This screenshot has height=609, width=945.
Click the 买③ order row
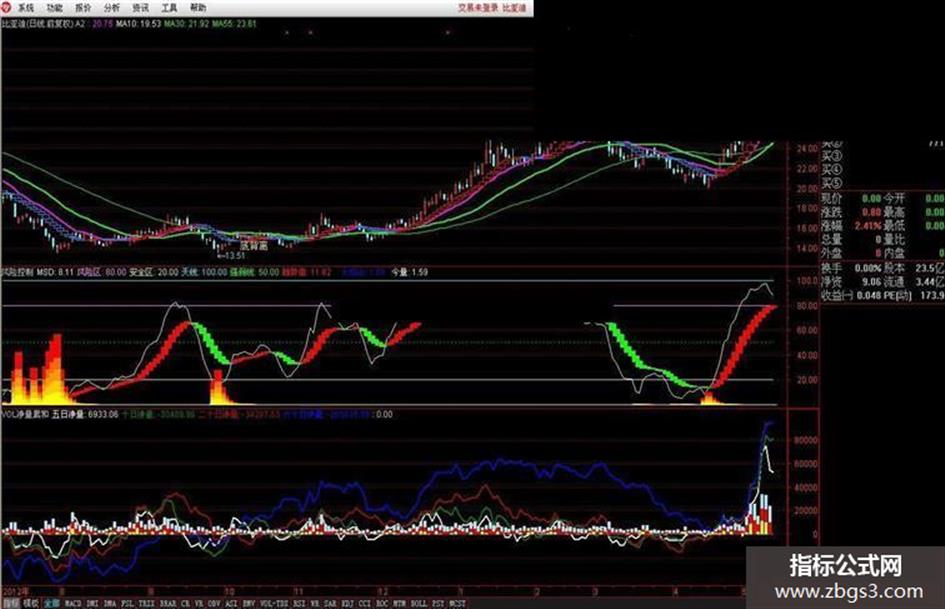coord(832,157)
